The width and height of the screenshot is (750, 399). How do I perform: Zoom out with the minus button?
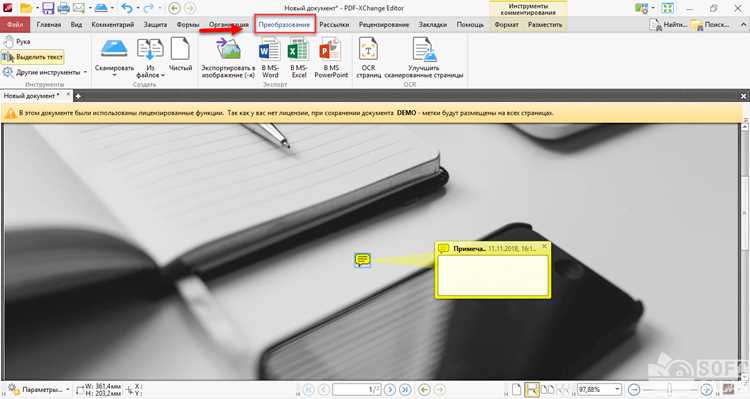point(633,389)
